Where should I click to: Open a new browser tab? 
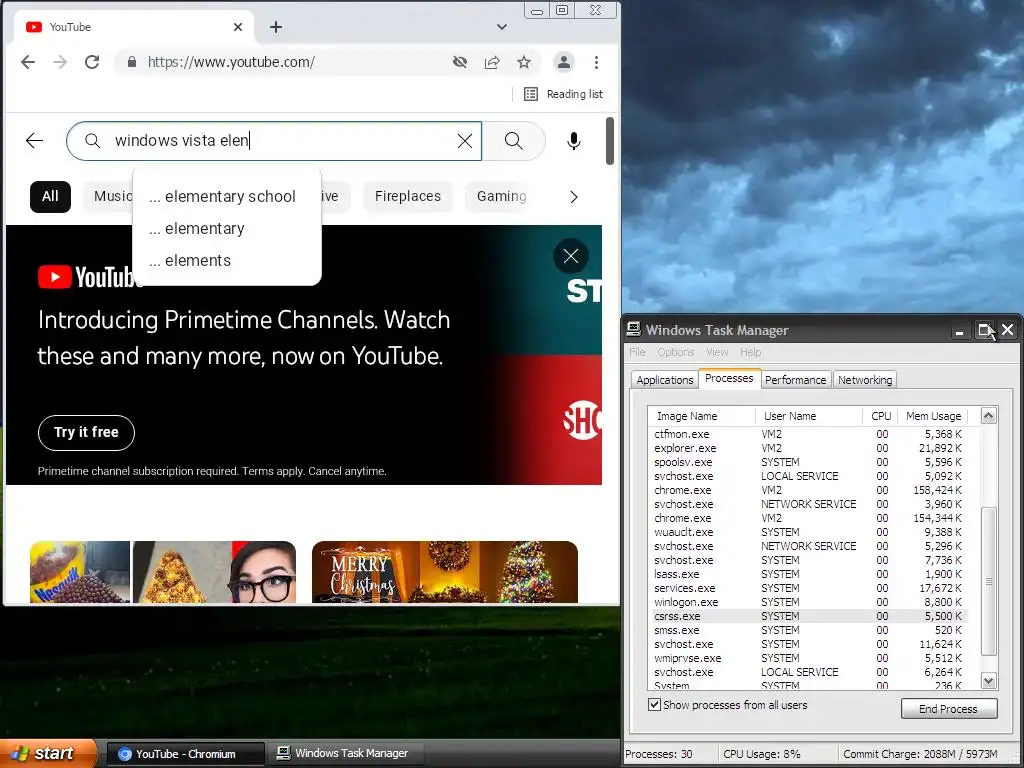tap(276, 27)
